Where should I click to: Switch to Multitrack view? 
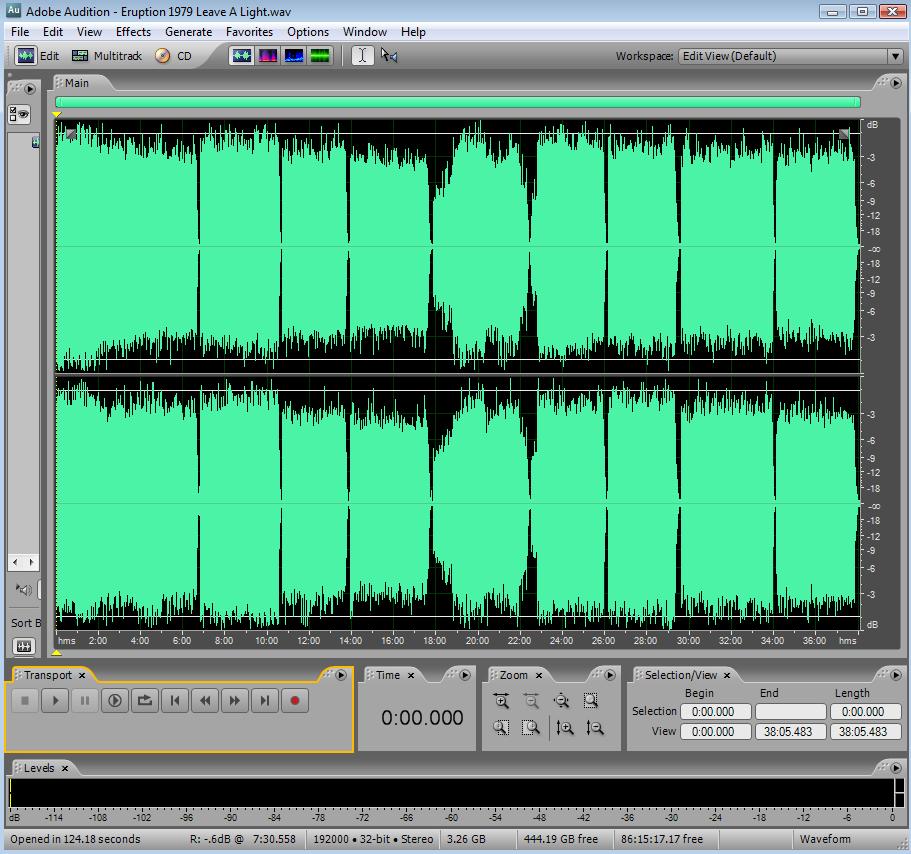[107, 56]
